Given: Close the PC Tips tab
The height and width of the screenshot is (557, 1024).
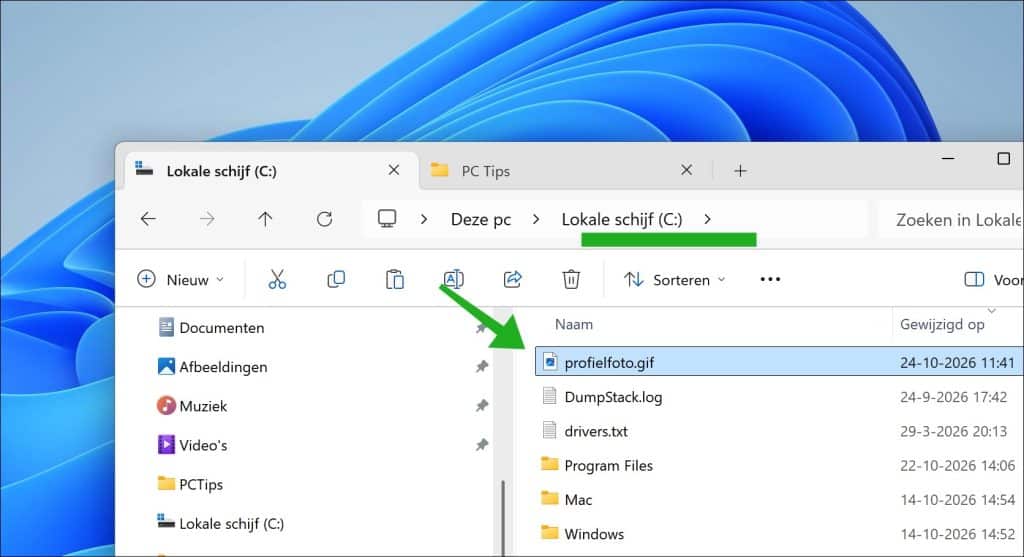Looking at the screenshot, I should [686, 170].
